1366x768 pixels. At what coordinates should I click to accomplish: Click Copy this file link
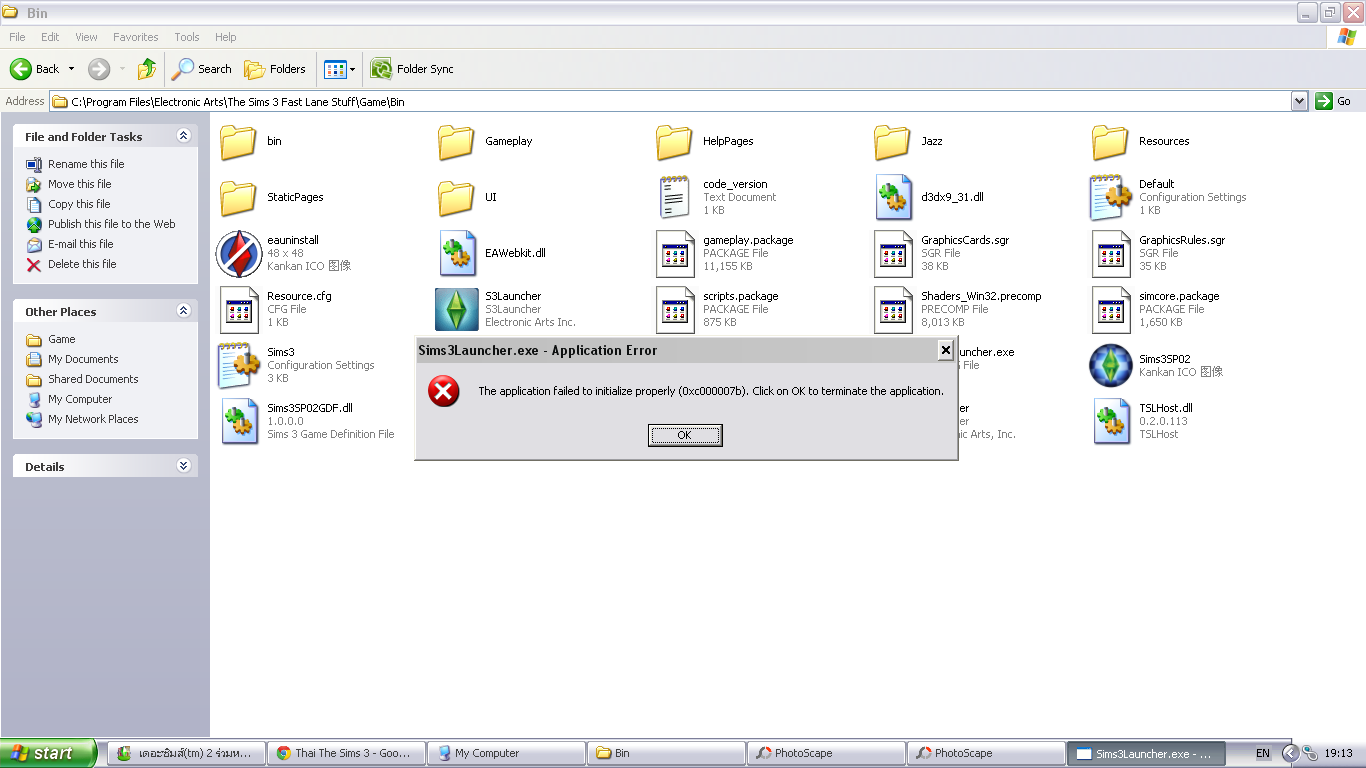(x=79, y=204)
